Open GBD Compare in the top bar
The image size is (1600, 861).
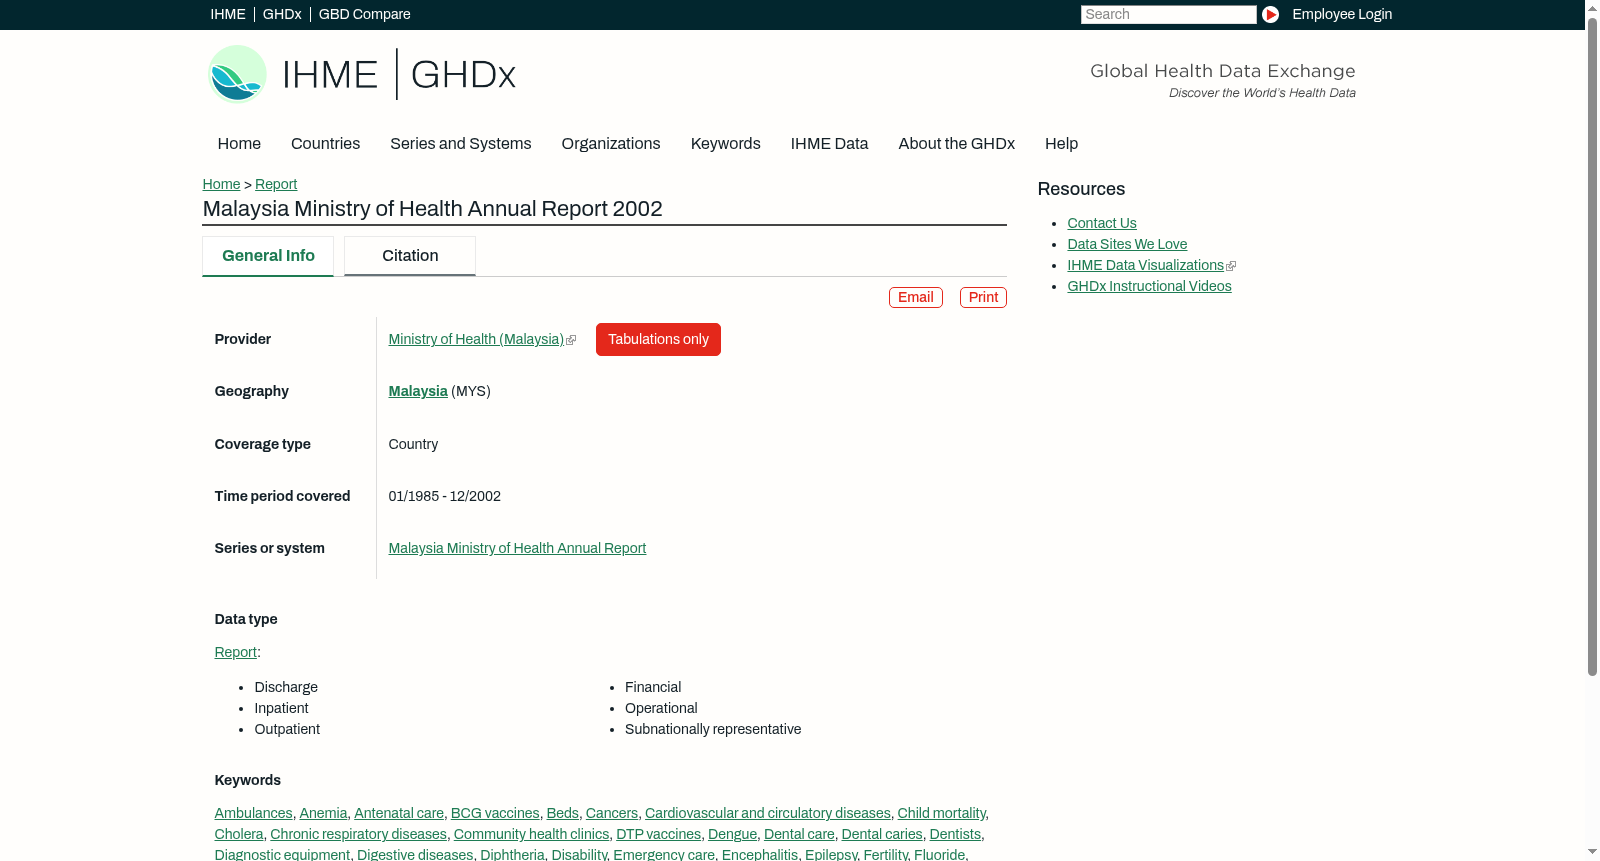coord(365,14)
